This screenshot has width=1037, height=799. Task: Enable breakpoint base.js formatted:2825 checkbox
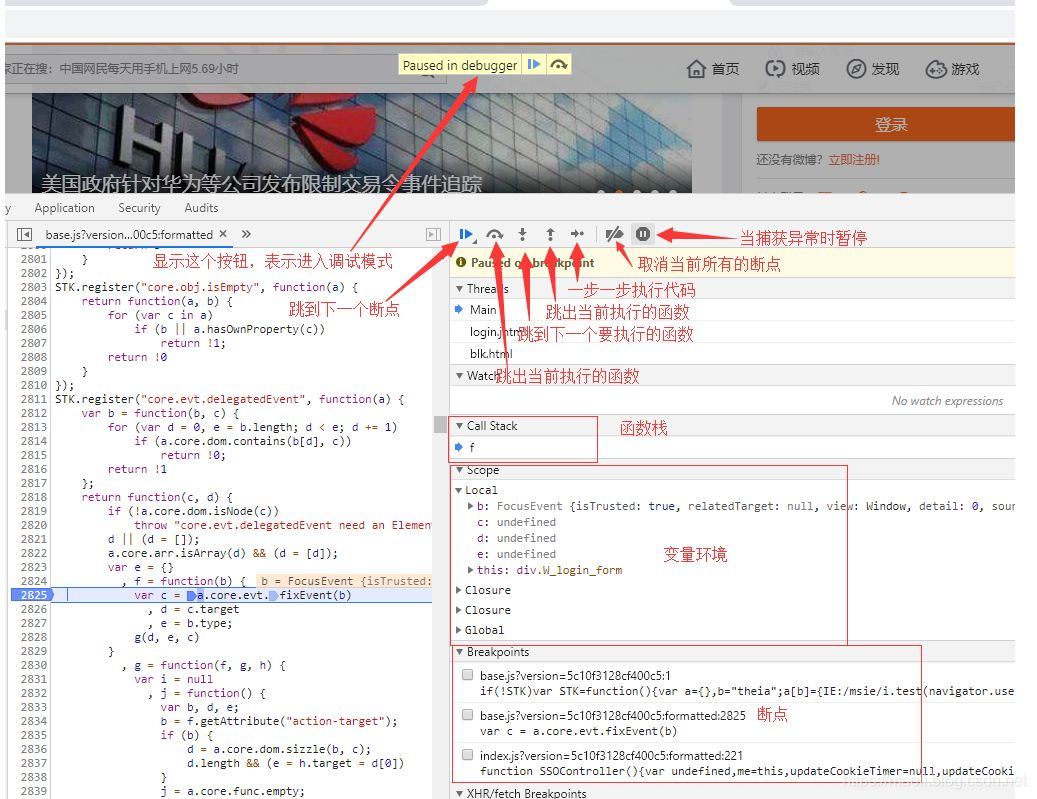pyautogui.click(x=468, y=715)
